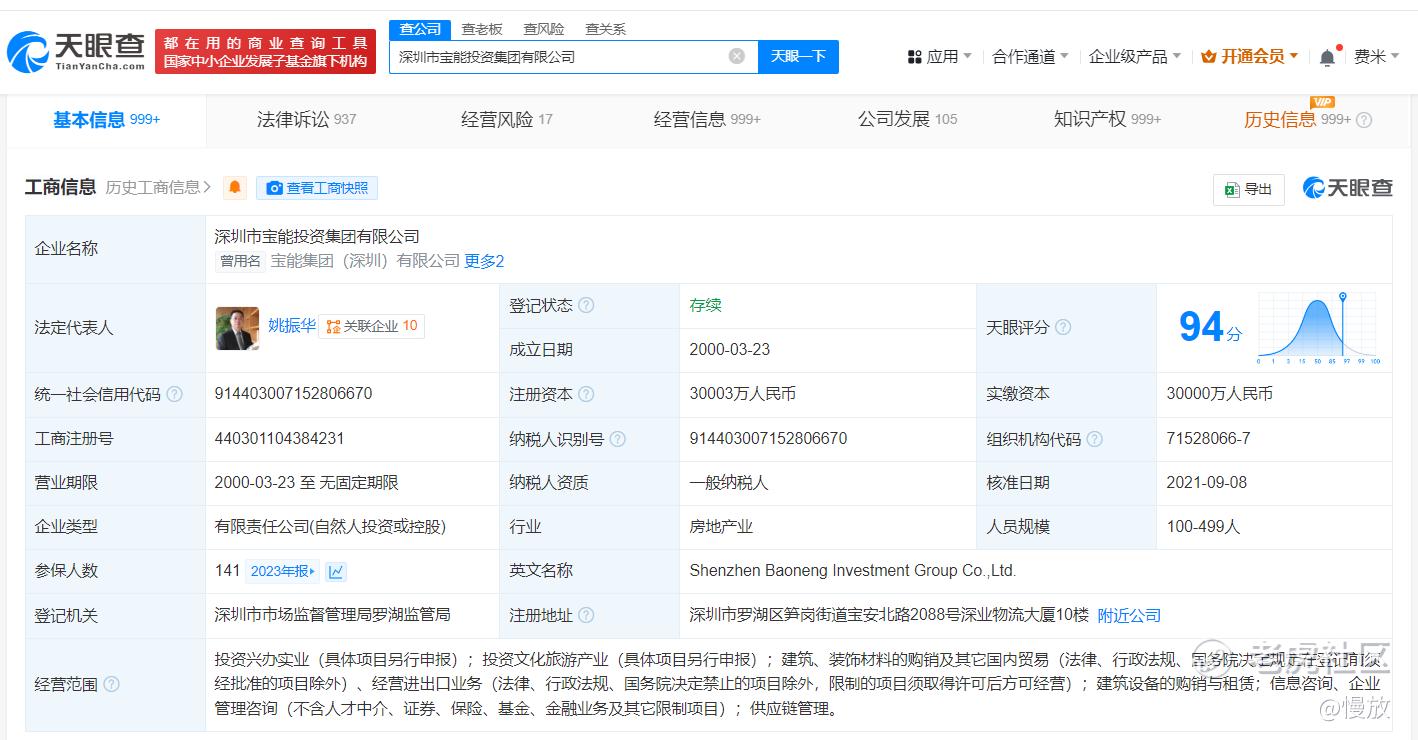Screen dimensions: 1418x740
Task: Click the 注册资本 value 30003万人民币
Action: 743,394
